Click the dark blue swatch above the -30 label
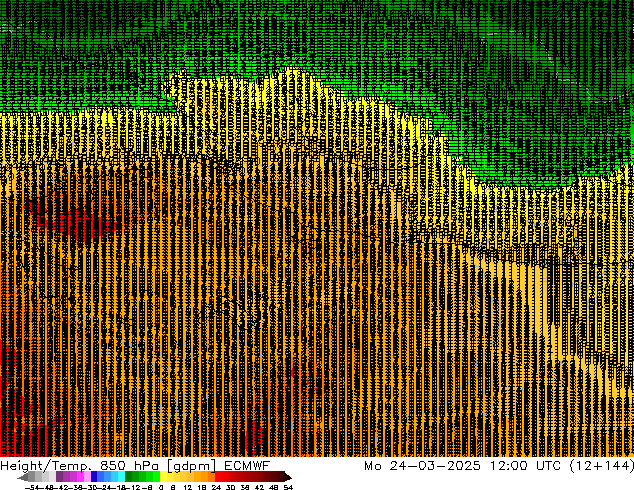 coord(94,477)
